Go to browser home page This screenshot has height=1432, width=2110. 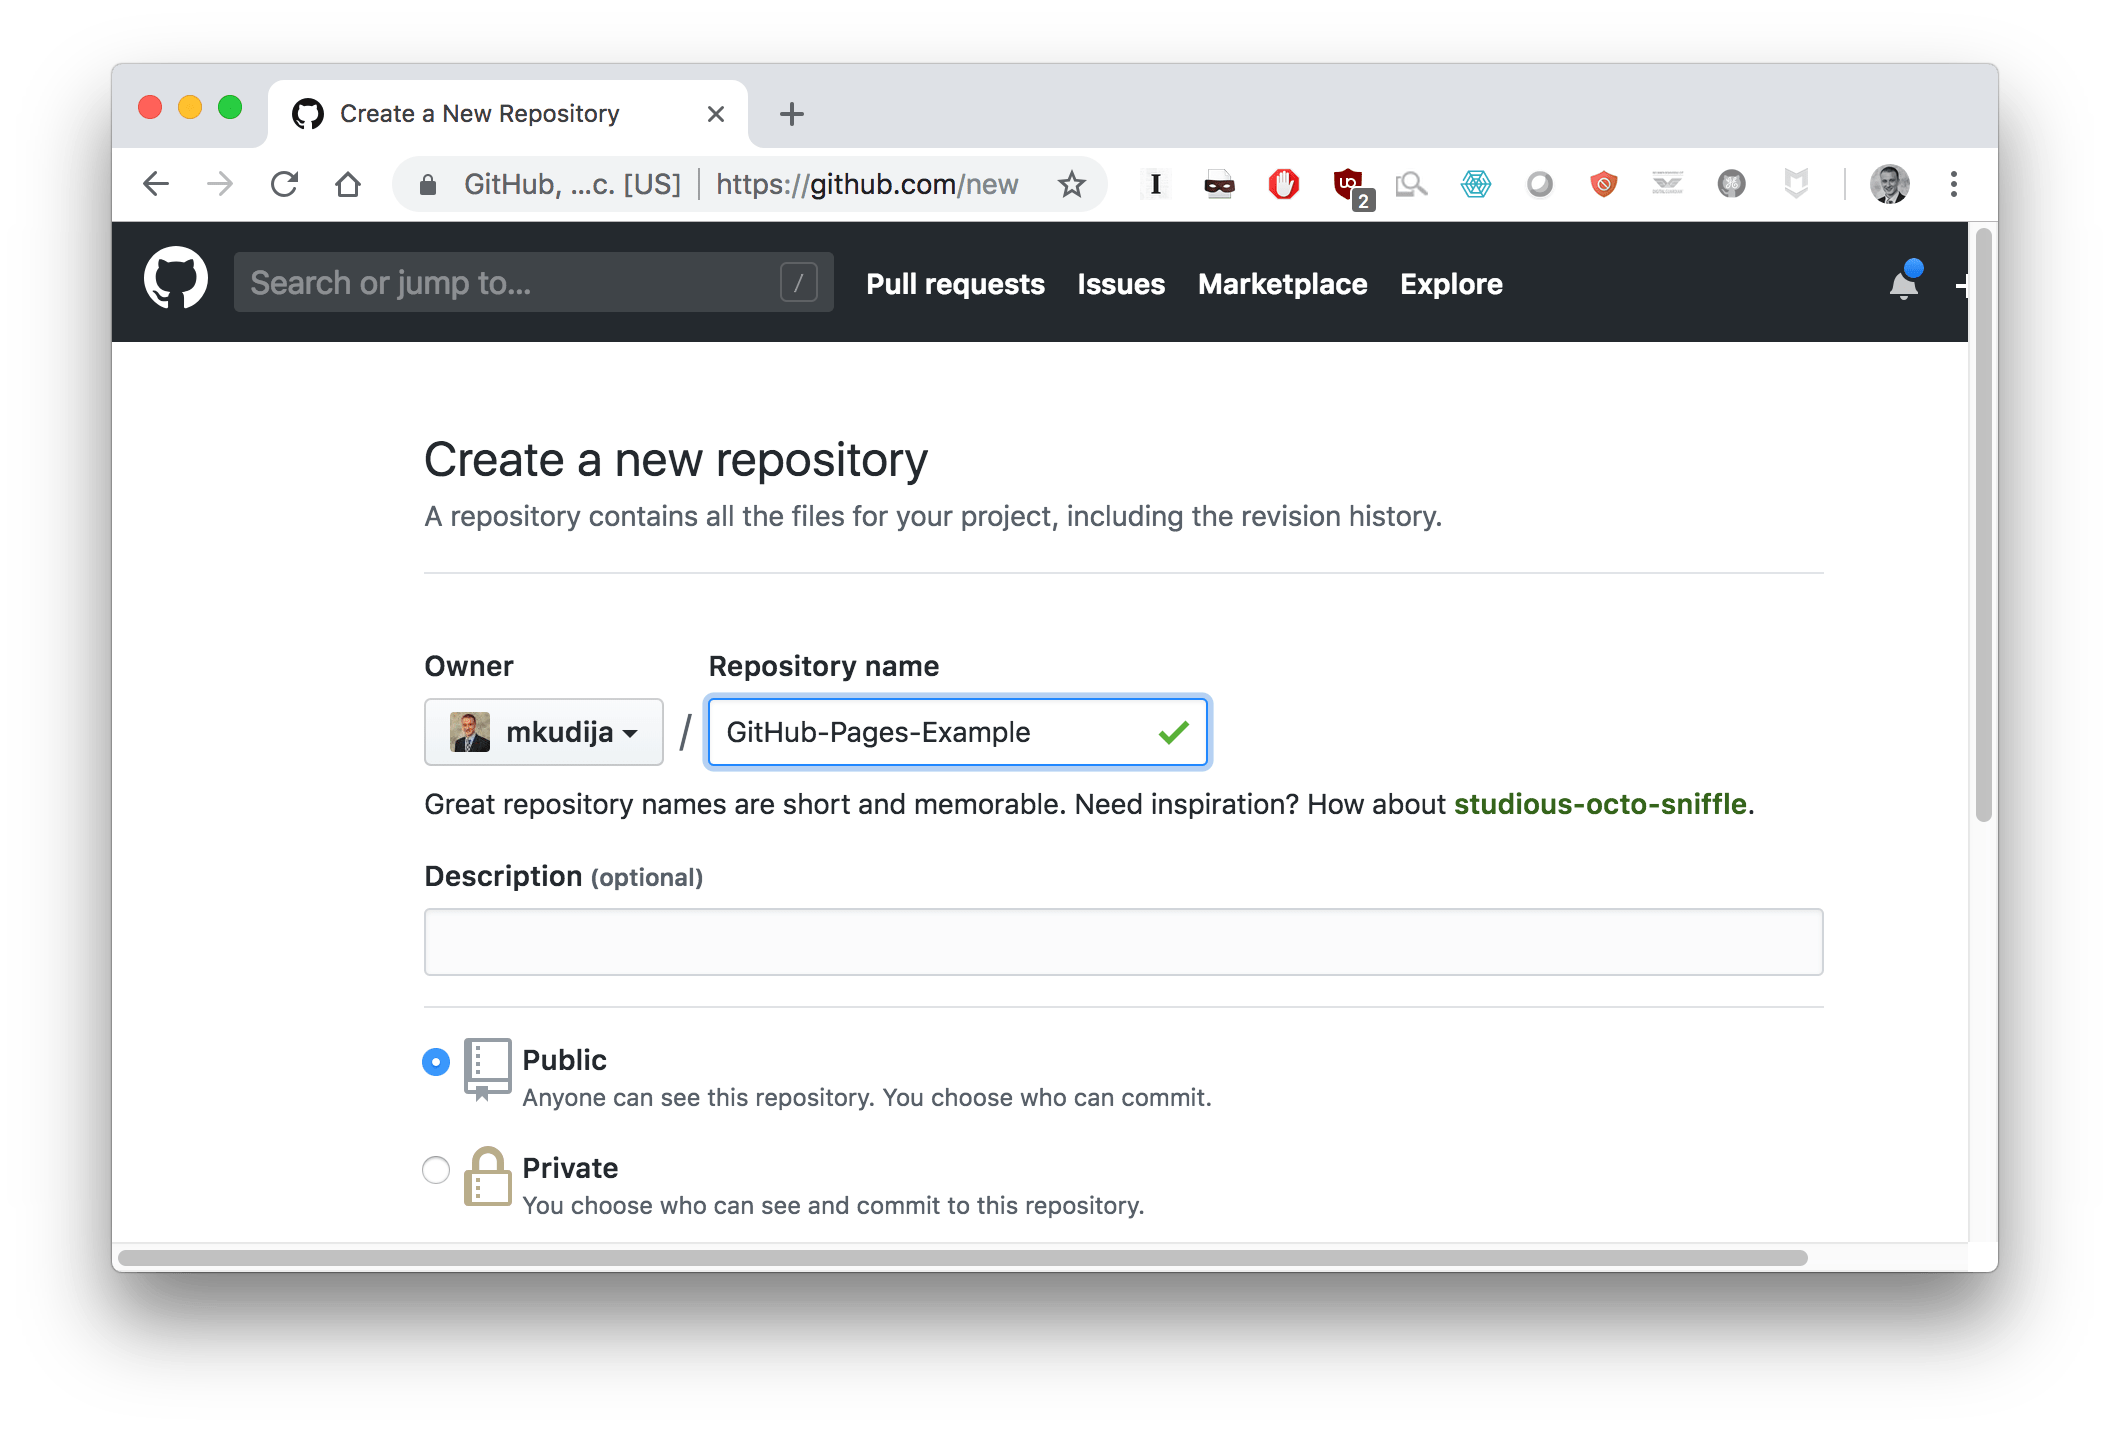coord(348,184)
